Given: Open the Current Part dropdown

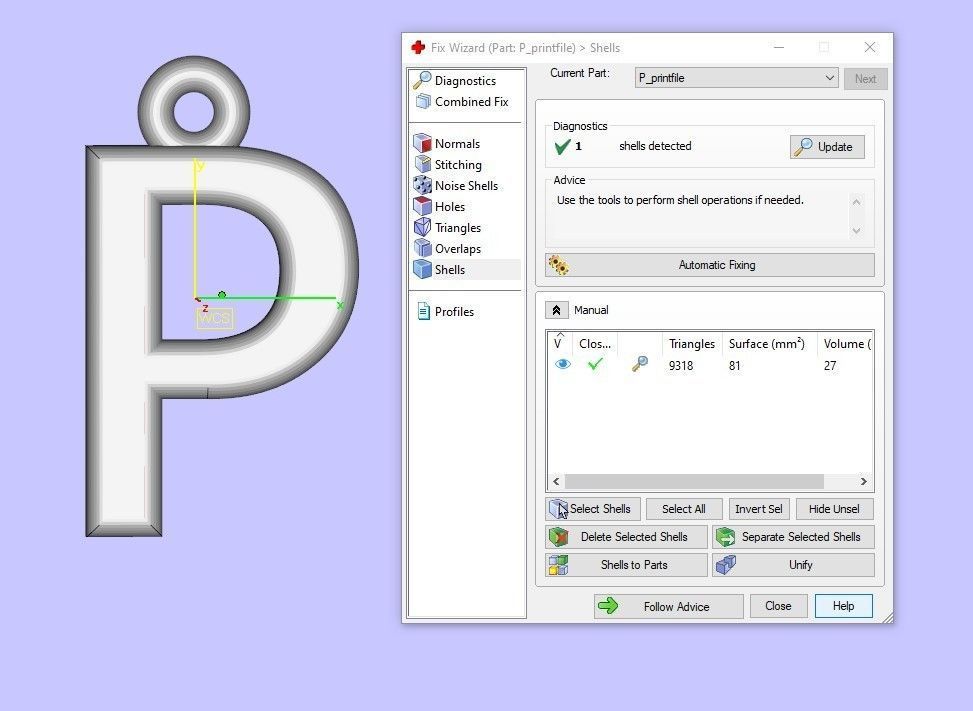Looking at the screenshot, I should (x=737, y=78).
